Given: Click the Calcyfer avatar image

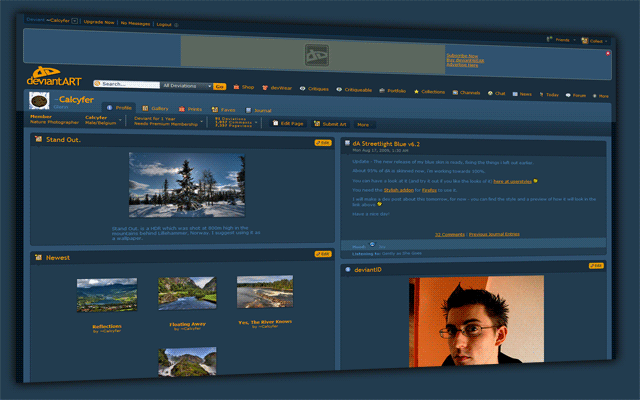Looking at the screenshot, I should coord(39,101).
